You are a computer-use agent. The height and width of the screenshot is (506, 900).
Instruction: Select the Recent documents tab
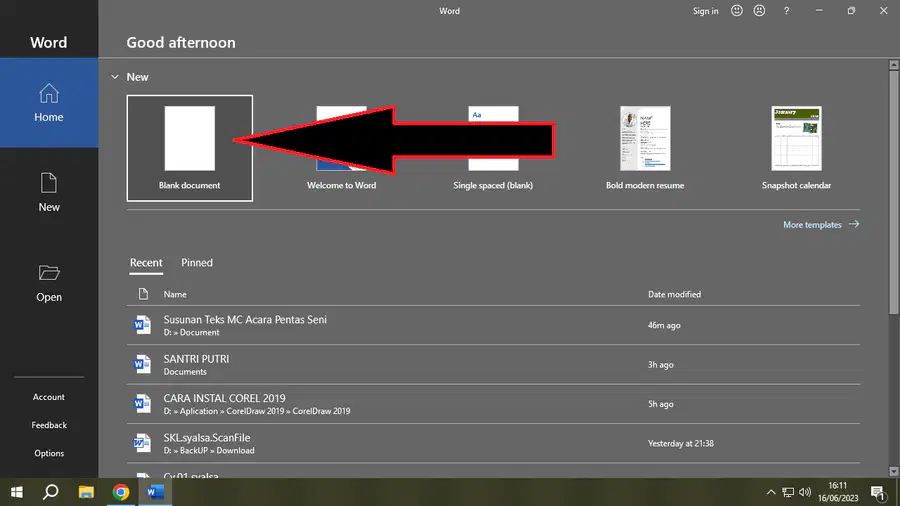click(146, 263)
